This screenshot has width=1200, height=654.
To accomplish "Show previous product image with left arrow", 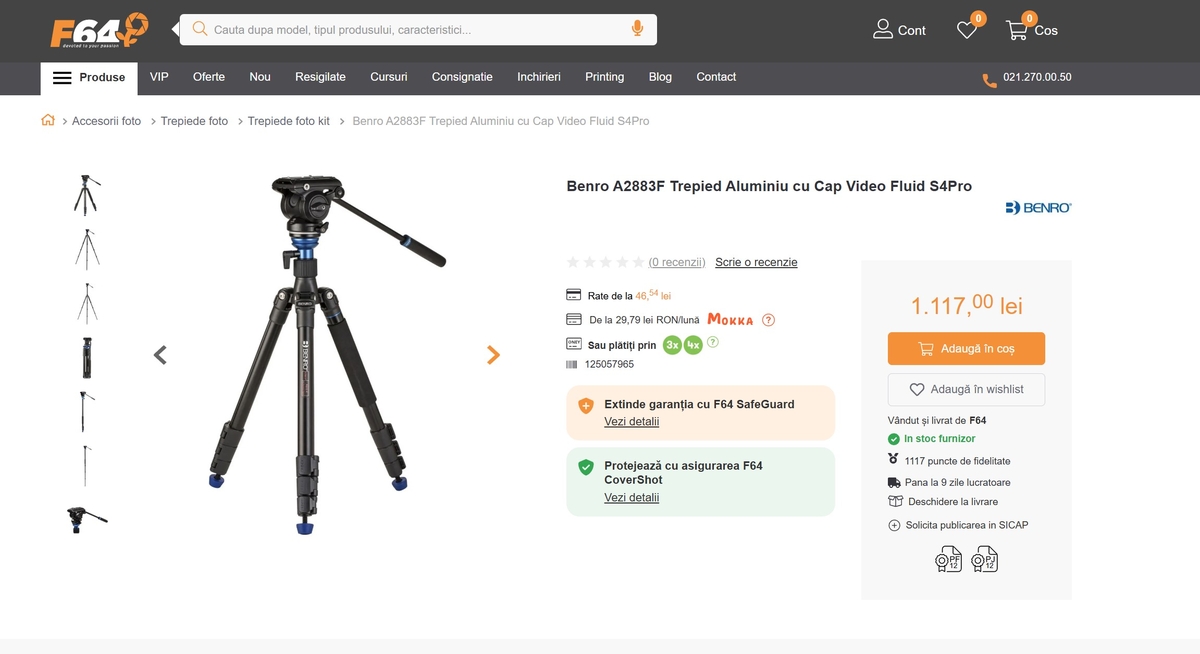I will tap(160, 355).
